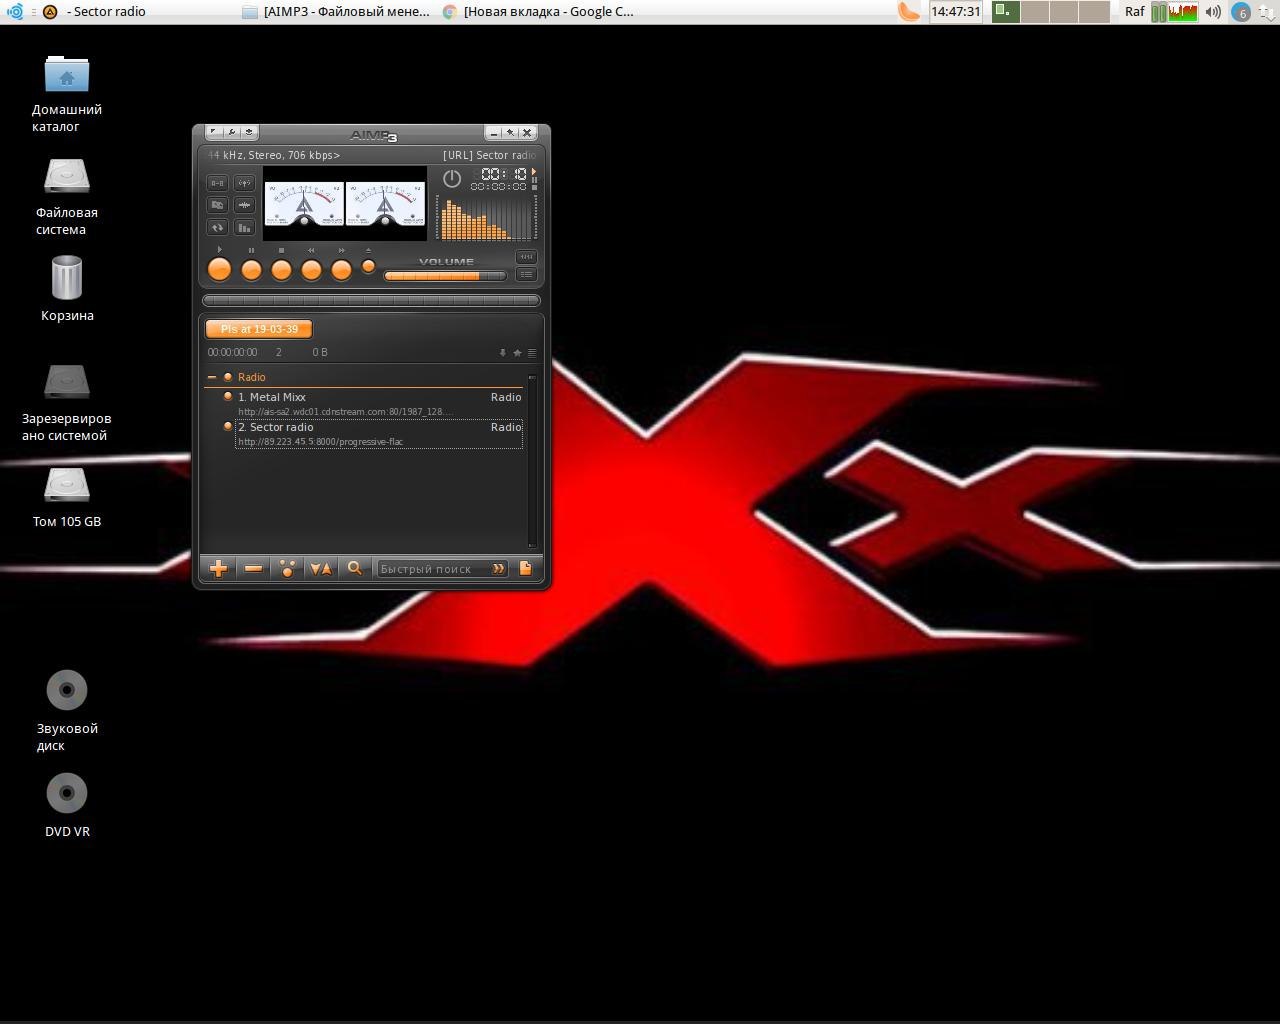This screenshot has height=1024, width=1280.
Task: Click the Metal Mixx stream URL text
Action: (x=345, y=412)
